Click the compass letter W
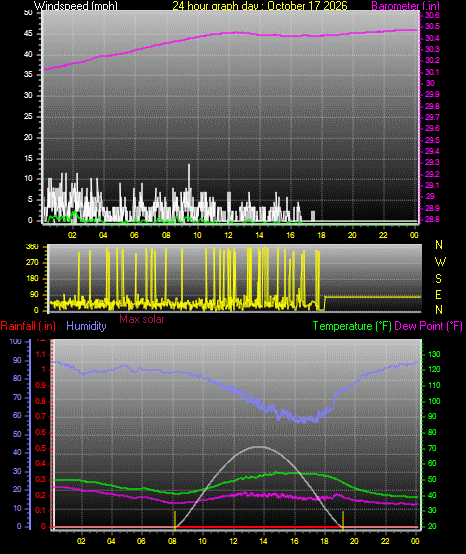Viewport: 466px width, 554px height. tap(440, 262)
